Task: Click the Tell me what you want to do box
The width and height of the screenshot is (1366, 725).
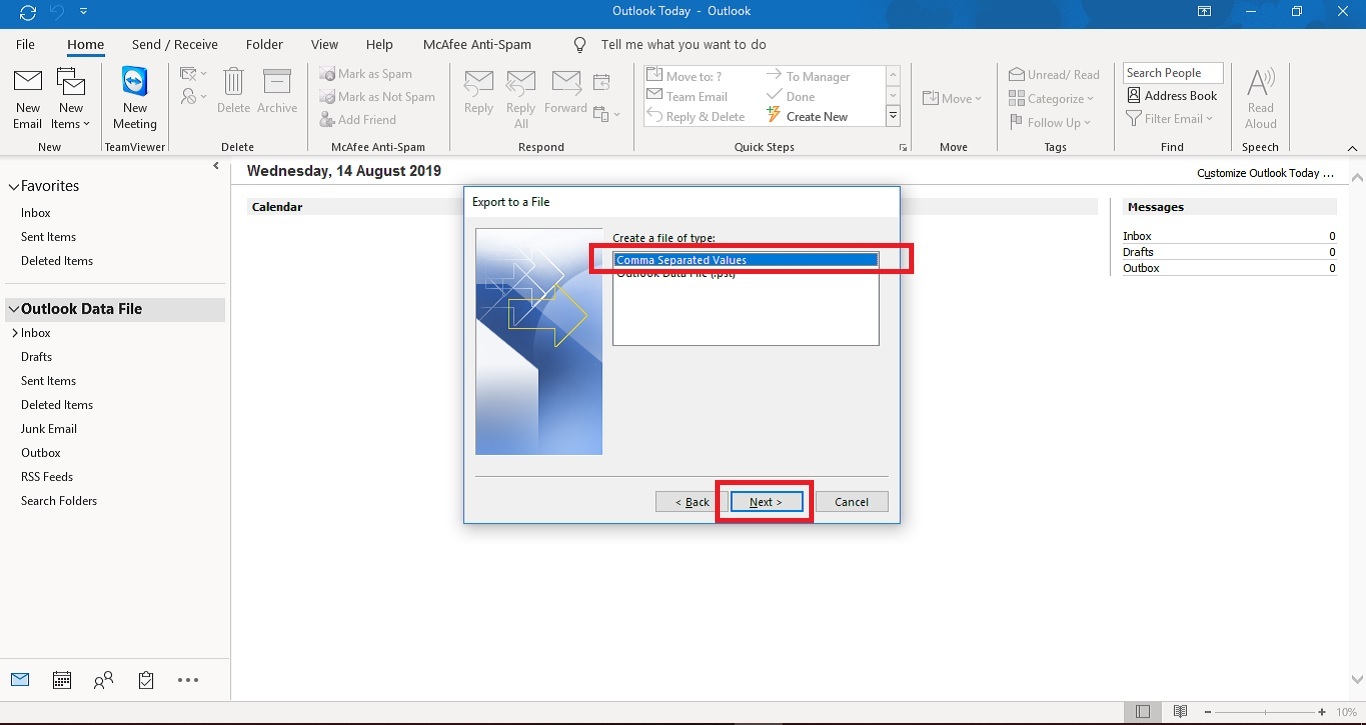Action: click(684, 45)
